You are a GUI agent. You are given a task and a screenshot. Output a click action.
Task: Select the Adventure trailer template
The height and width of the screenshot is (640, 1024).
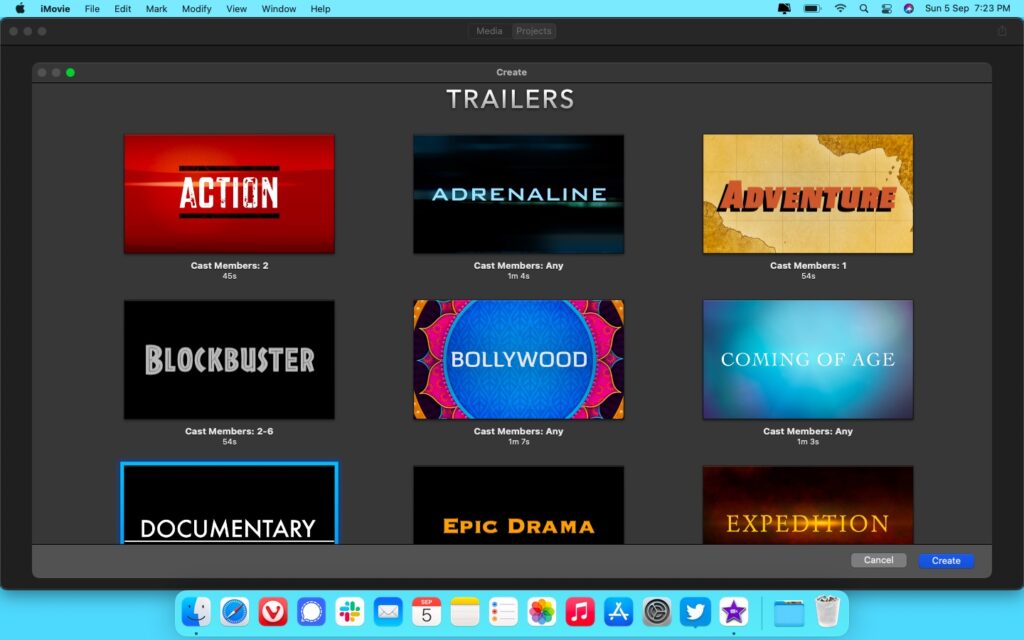(807, 193)
